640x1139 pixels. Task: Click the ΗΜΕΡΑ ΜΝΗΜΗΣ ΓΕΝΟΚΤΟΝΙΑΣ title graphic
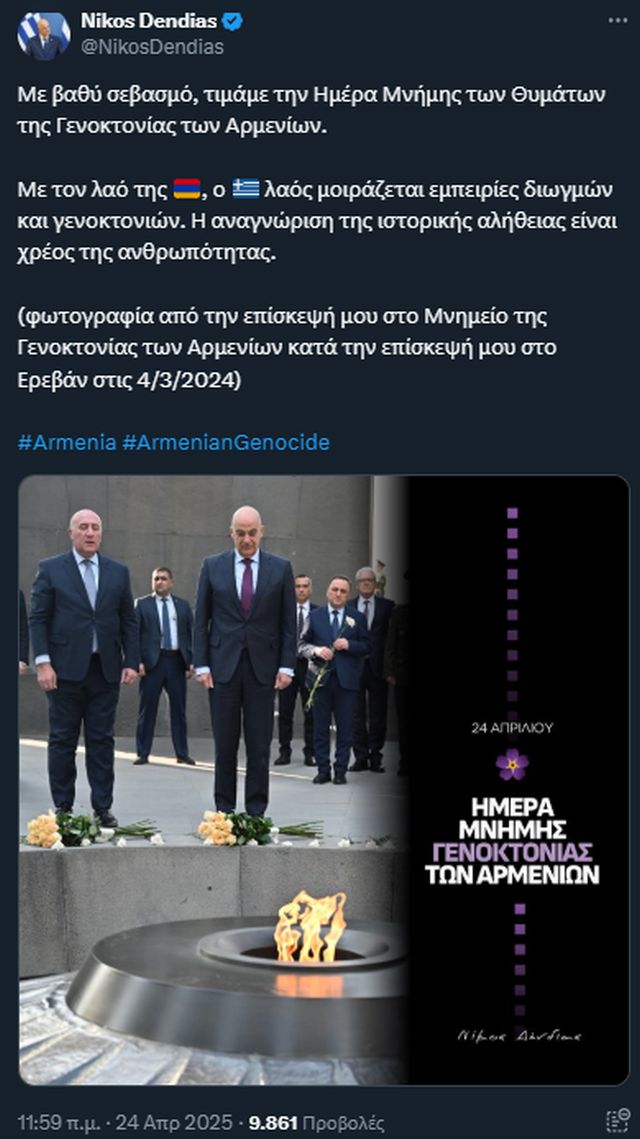point(517,840)
